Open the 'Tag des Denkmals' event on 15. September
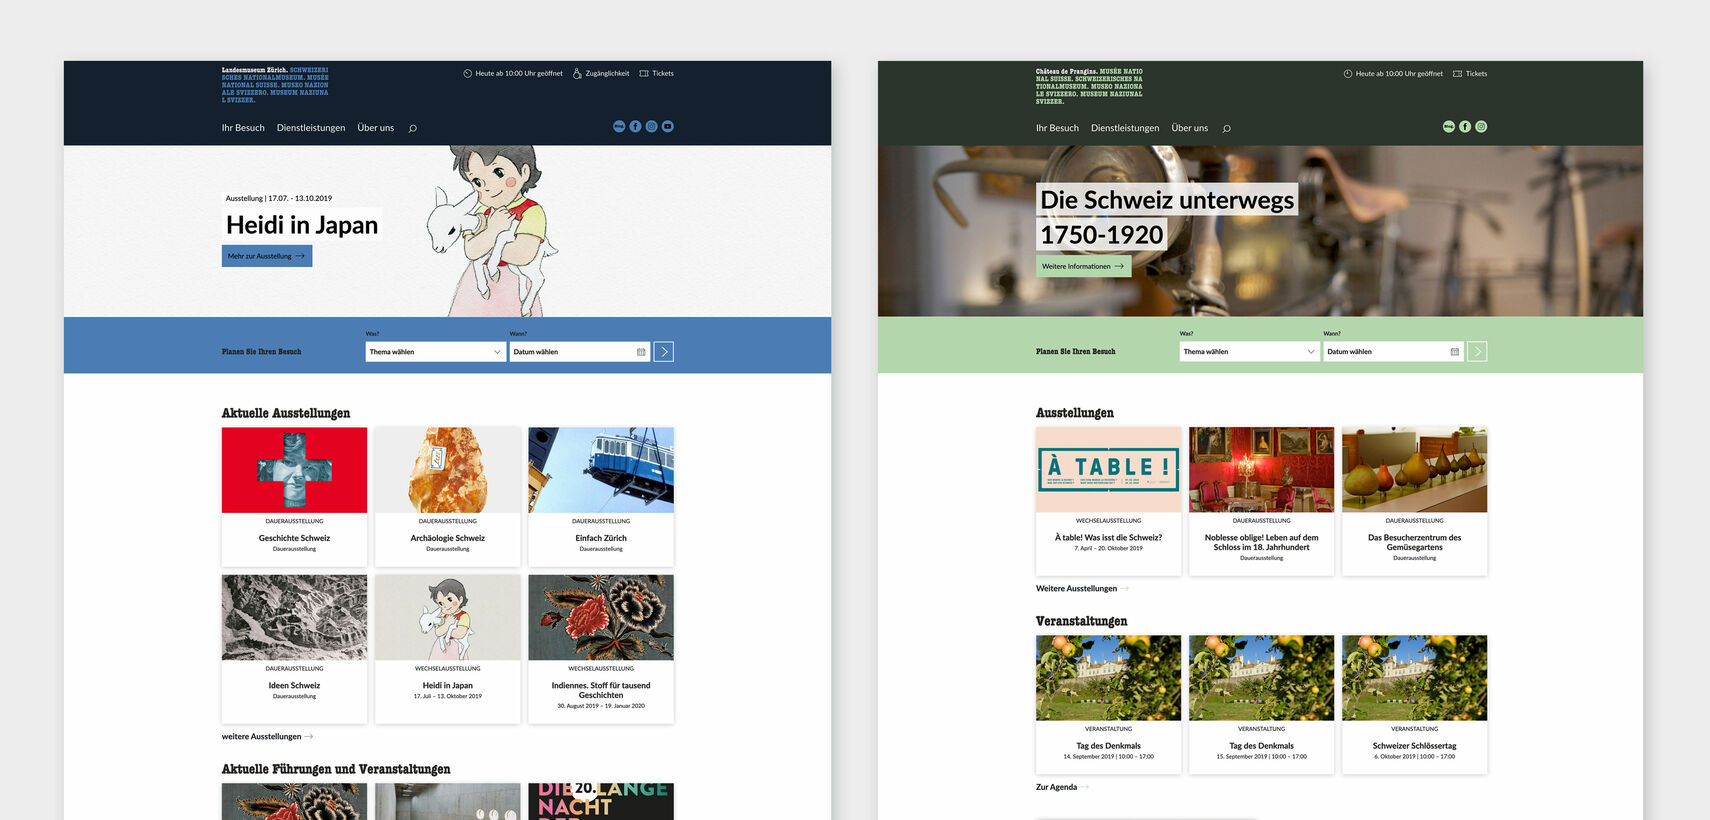Image resolution: width=1710 pixels, height=820 pixels. (x=1261, y=705)
